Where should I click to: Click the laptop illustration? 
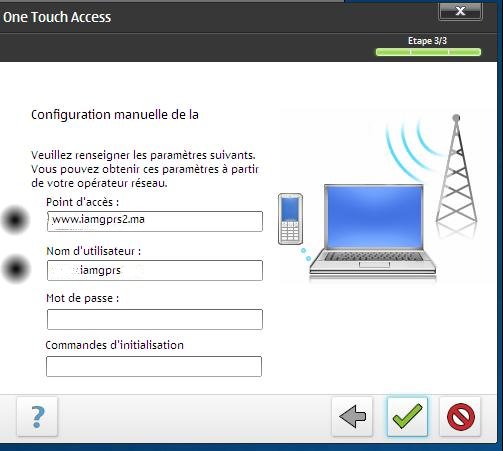point(373,230)
